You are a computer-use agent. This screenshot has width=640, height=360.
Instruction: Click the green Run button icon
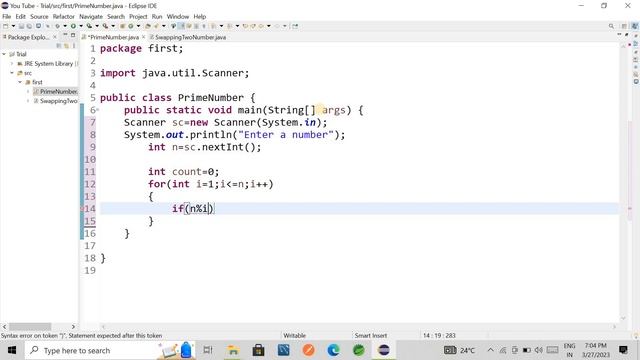[73, 26]
